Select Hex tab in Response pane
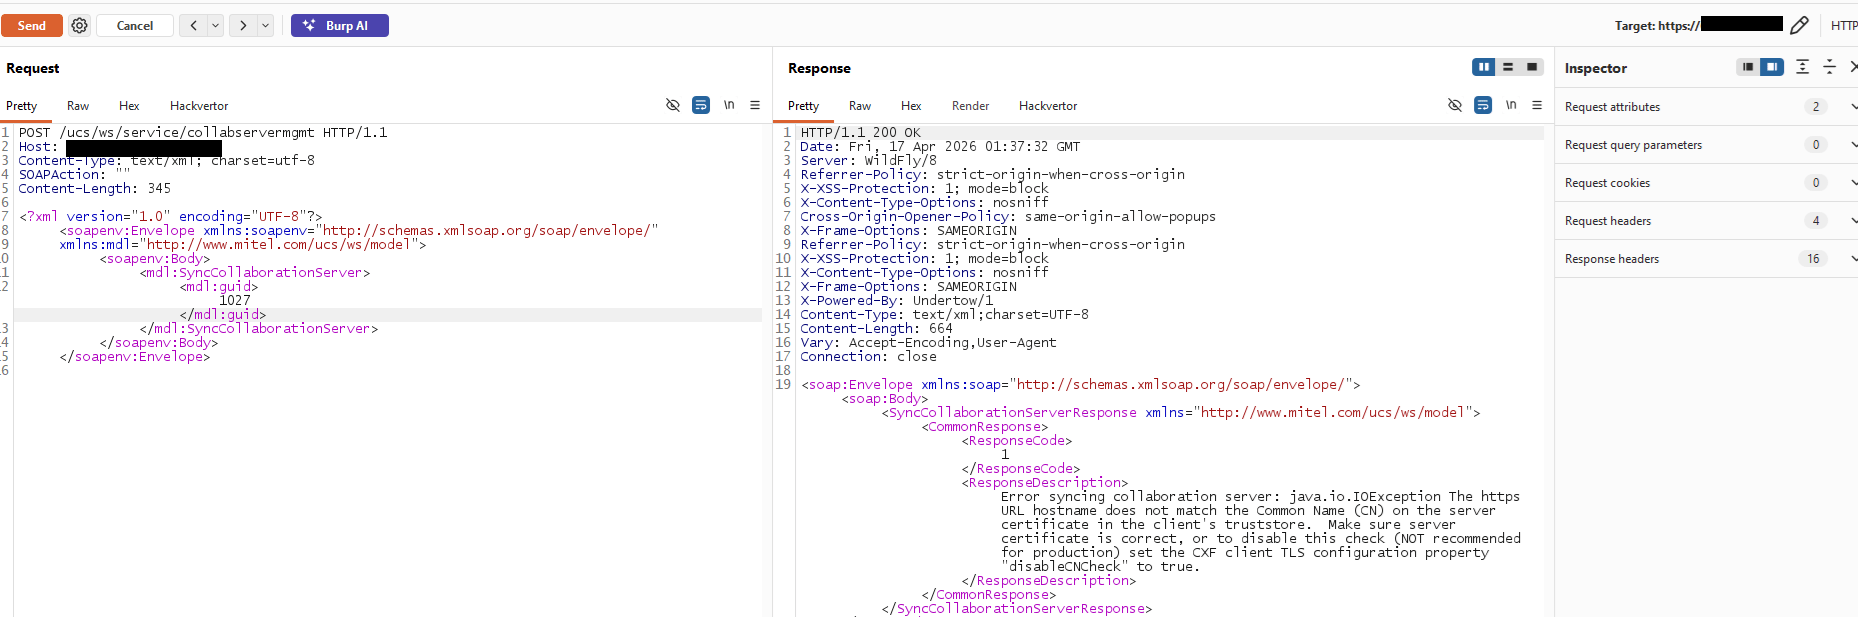This screenshot has height=617, width=1858. click(911, 106)
